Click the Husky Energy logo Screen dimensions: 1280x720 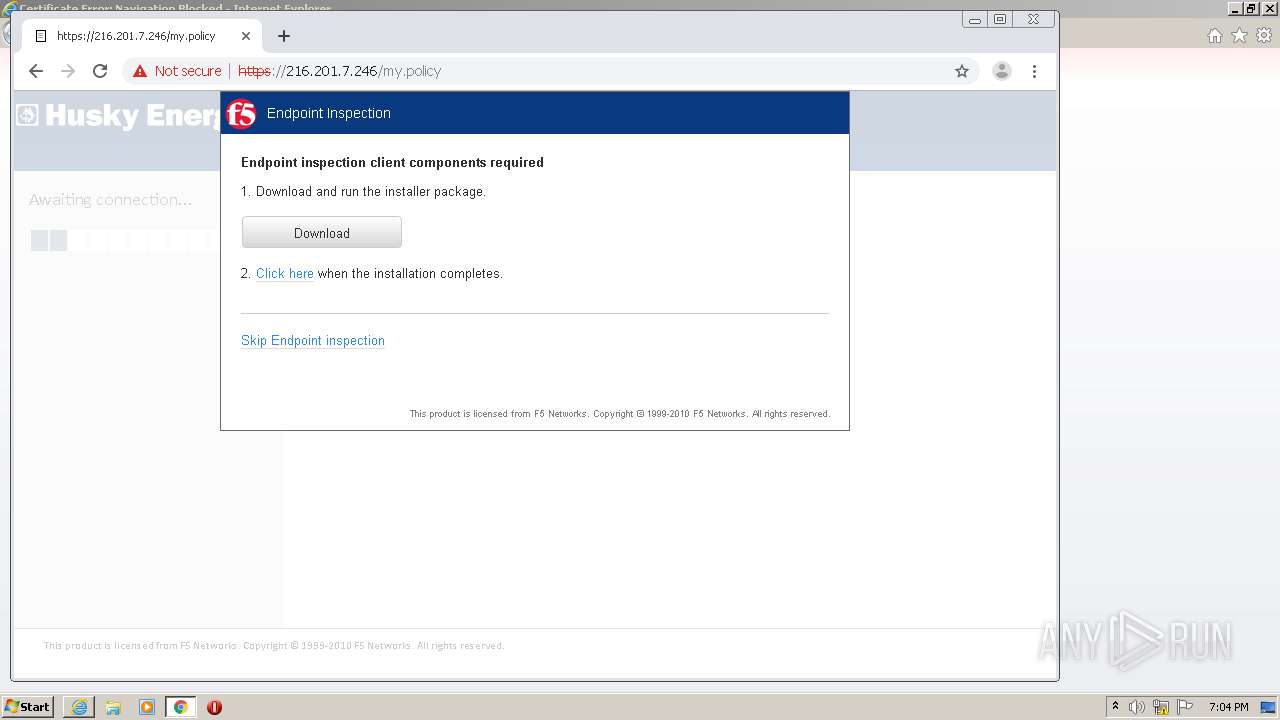(118, 116)
